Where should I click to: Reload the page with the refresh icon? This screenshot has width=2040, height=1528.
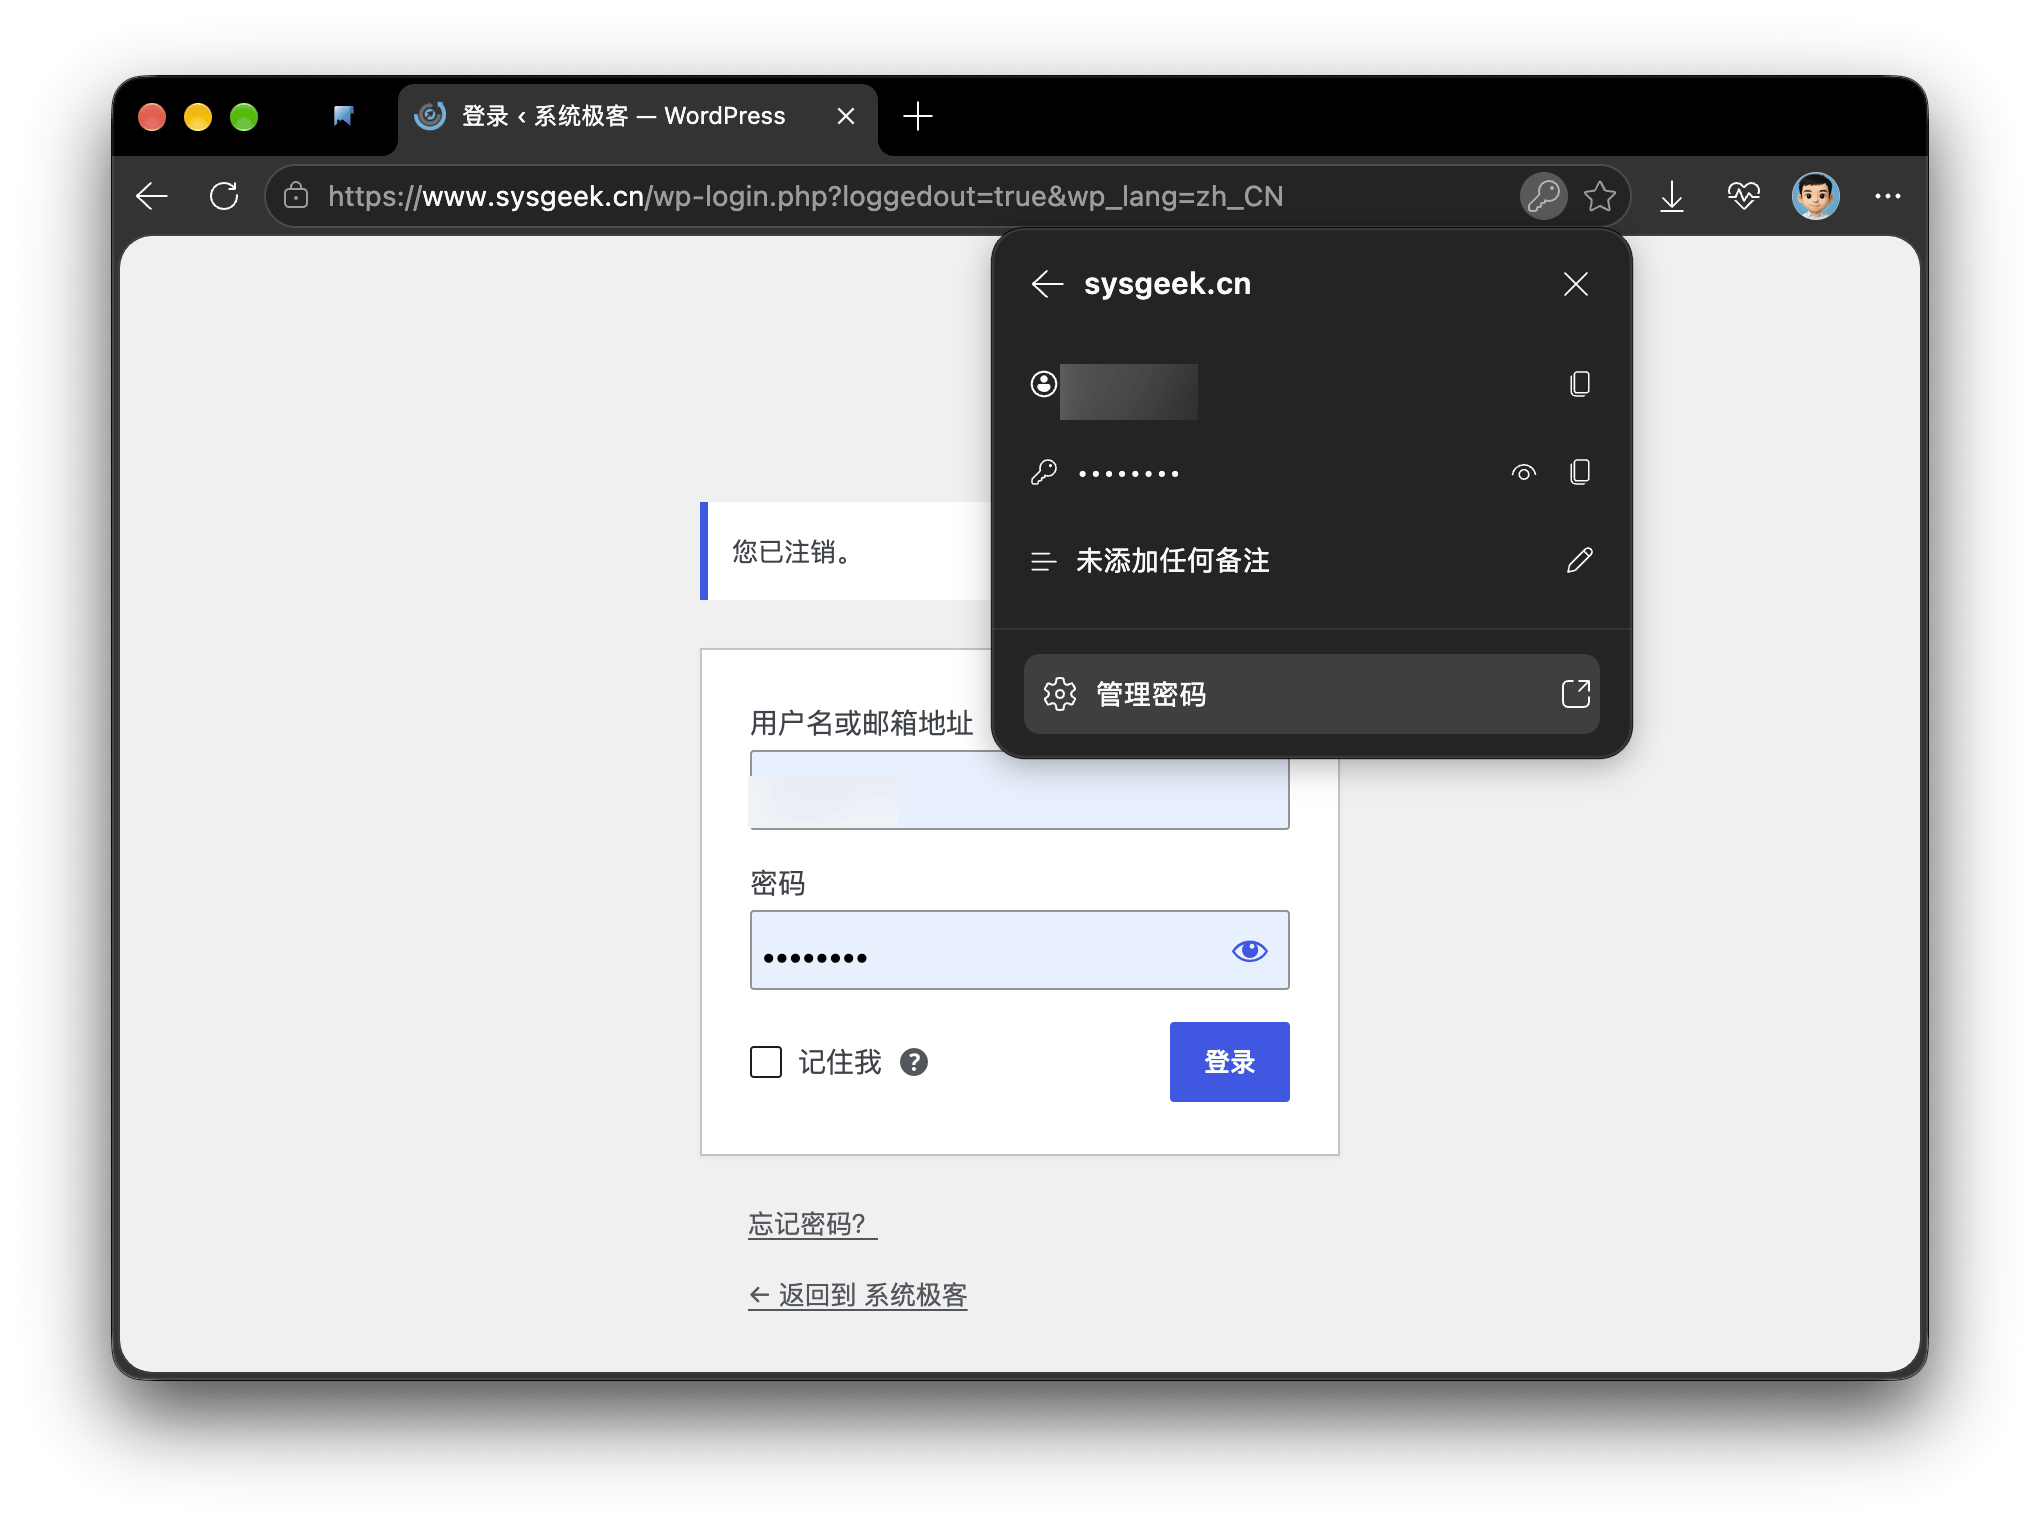point(224,196)
